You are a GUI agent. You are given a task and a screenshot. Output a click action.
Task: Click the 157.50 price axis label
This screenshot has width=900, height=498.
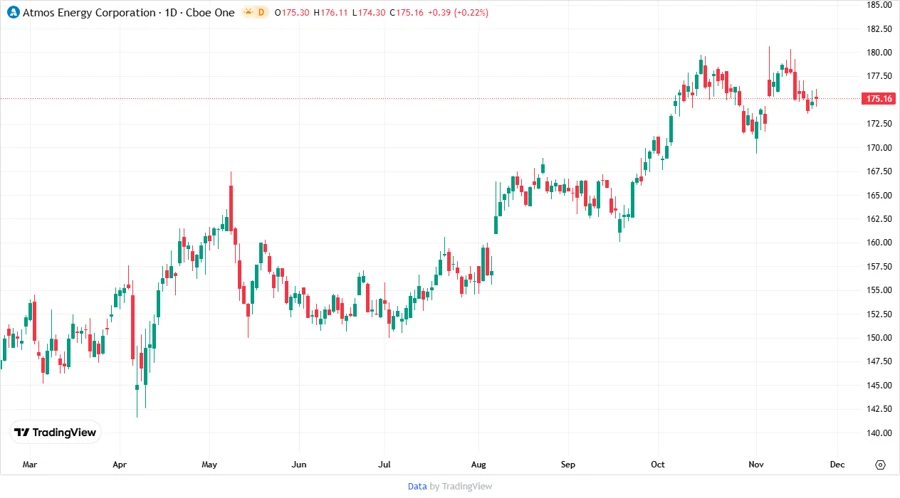coord(879,266)
